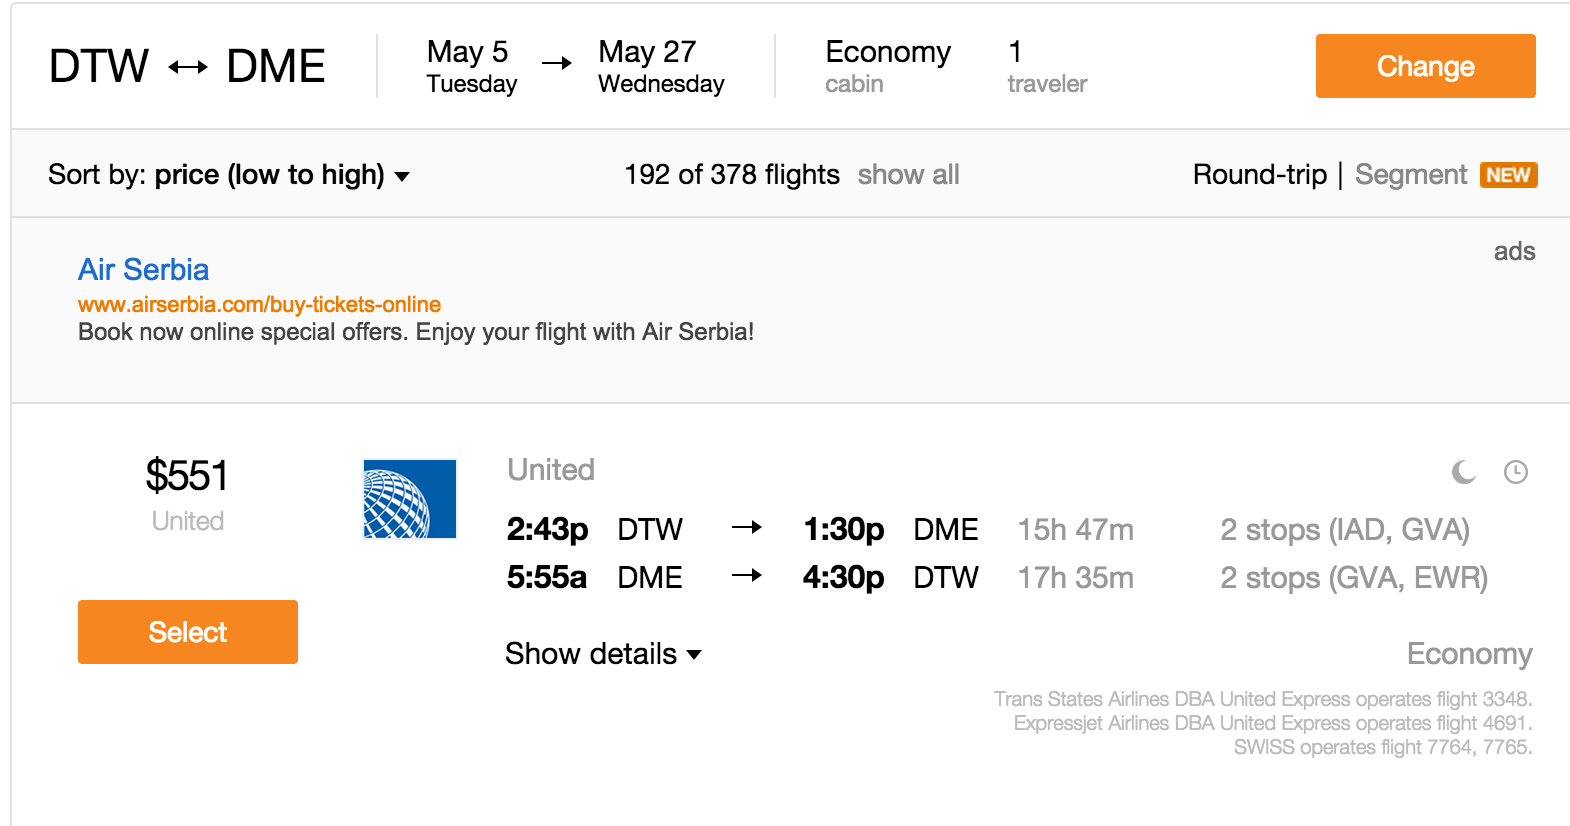Click the orange NEW badge
The height and width of the screenshot is (826, 1570).
pyautogui.click(x=1508, y=175)
